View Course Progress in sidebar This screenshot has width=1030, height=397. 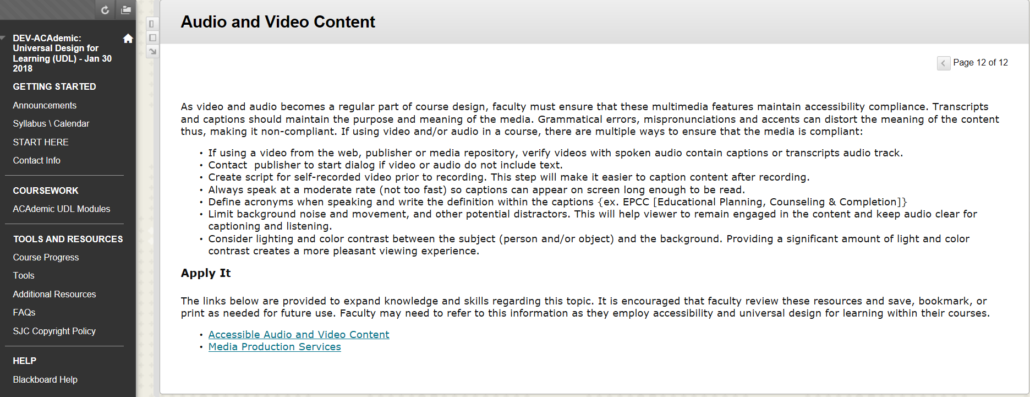(x=46, y=258)
